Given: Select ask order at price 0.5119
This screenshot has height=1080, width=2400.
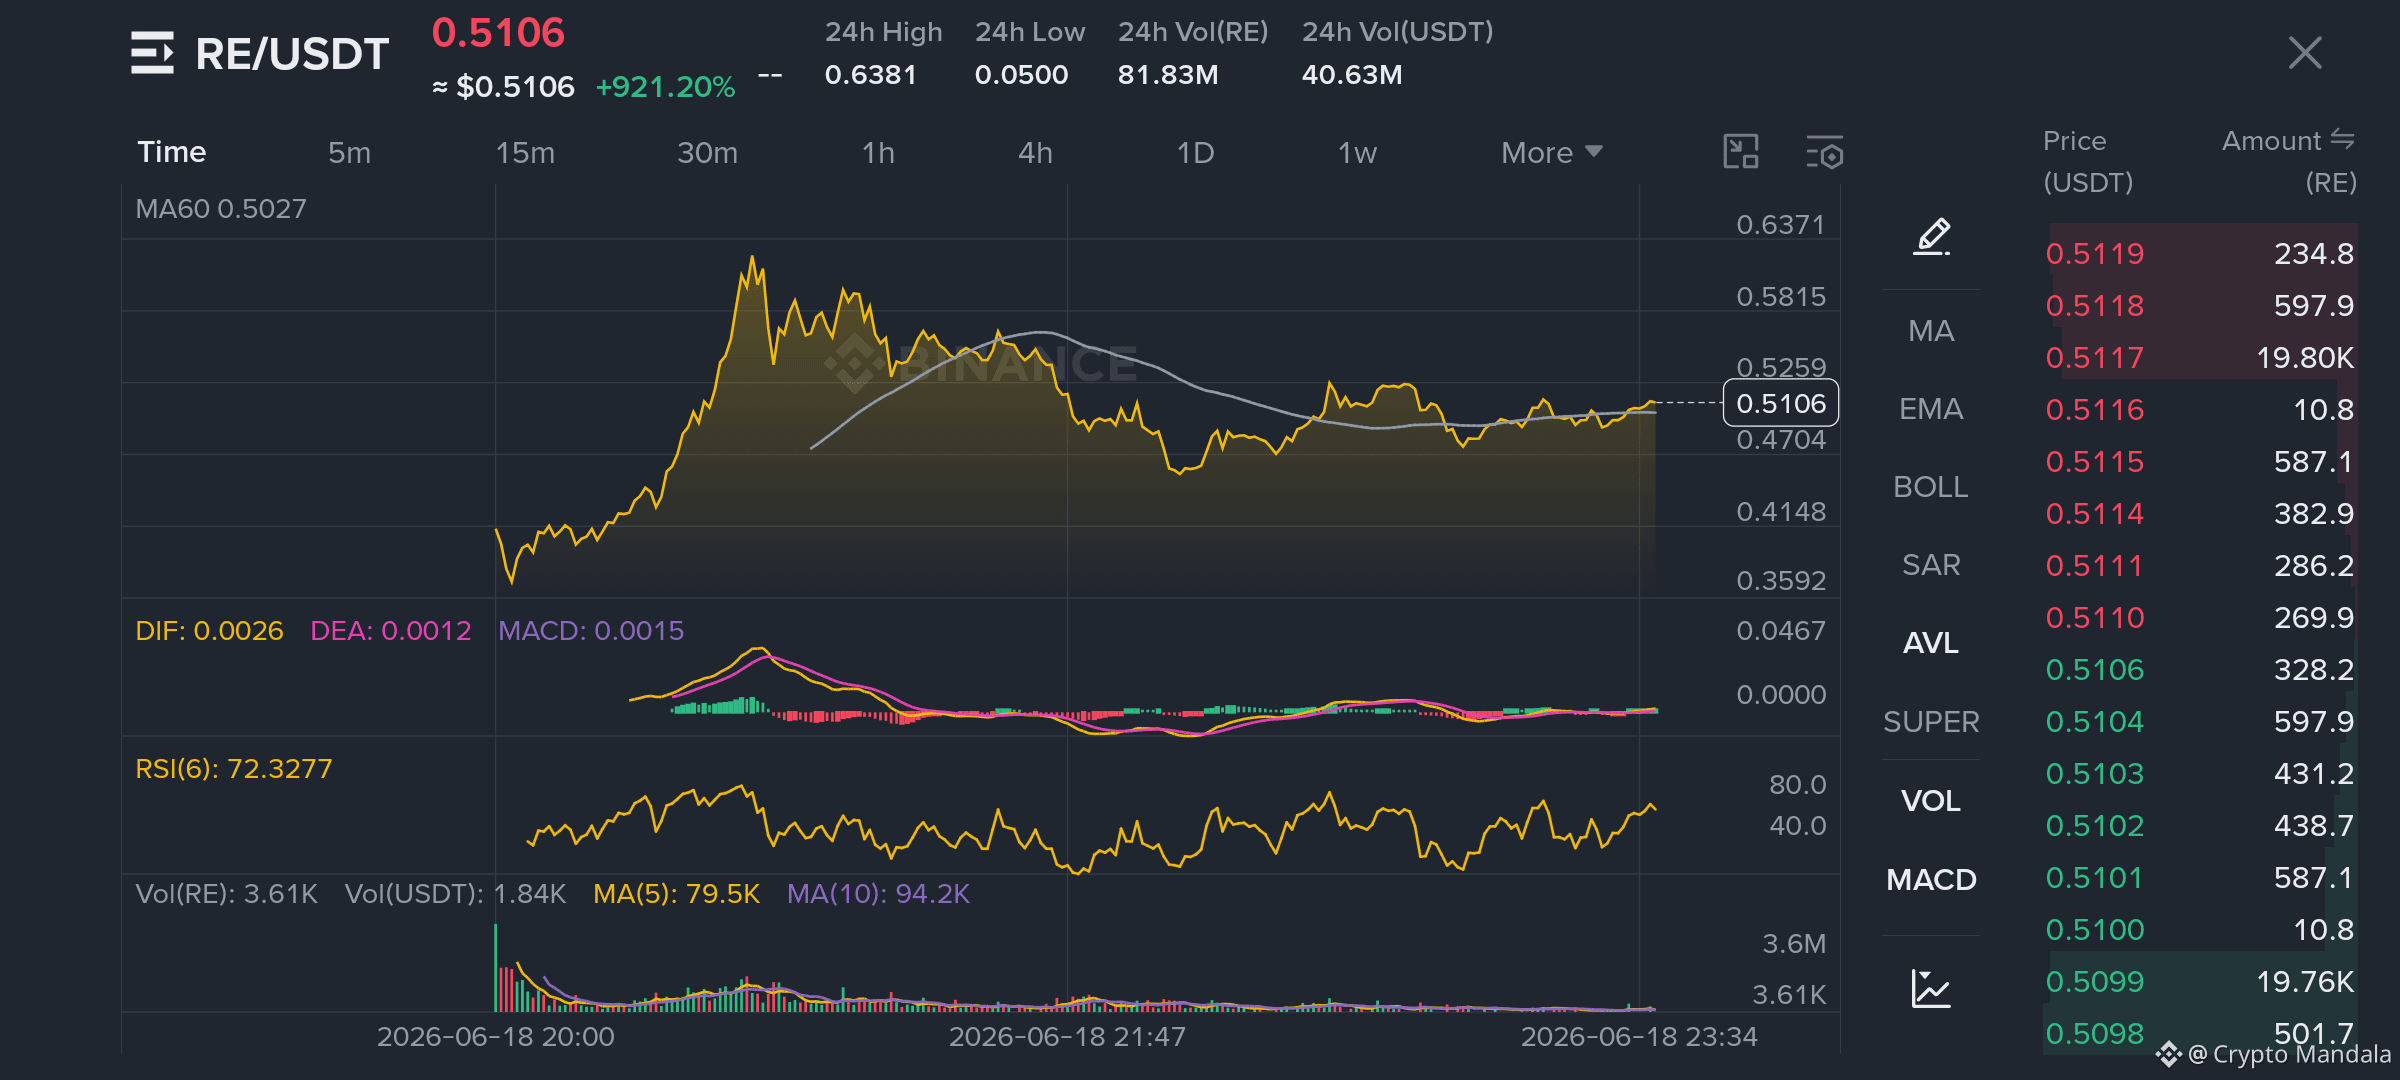Looking at the screenshot, I should [x=2200, y=253].
